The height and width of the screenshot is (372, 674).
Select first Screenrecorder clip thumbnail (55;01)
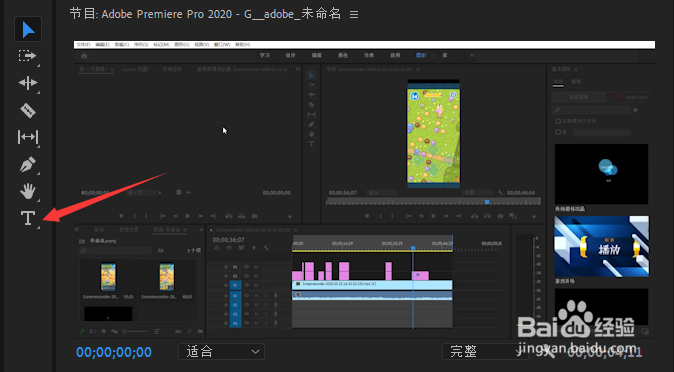[108, 277]
